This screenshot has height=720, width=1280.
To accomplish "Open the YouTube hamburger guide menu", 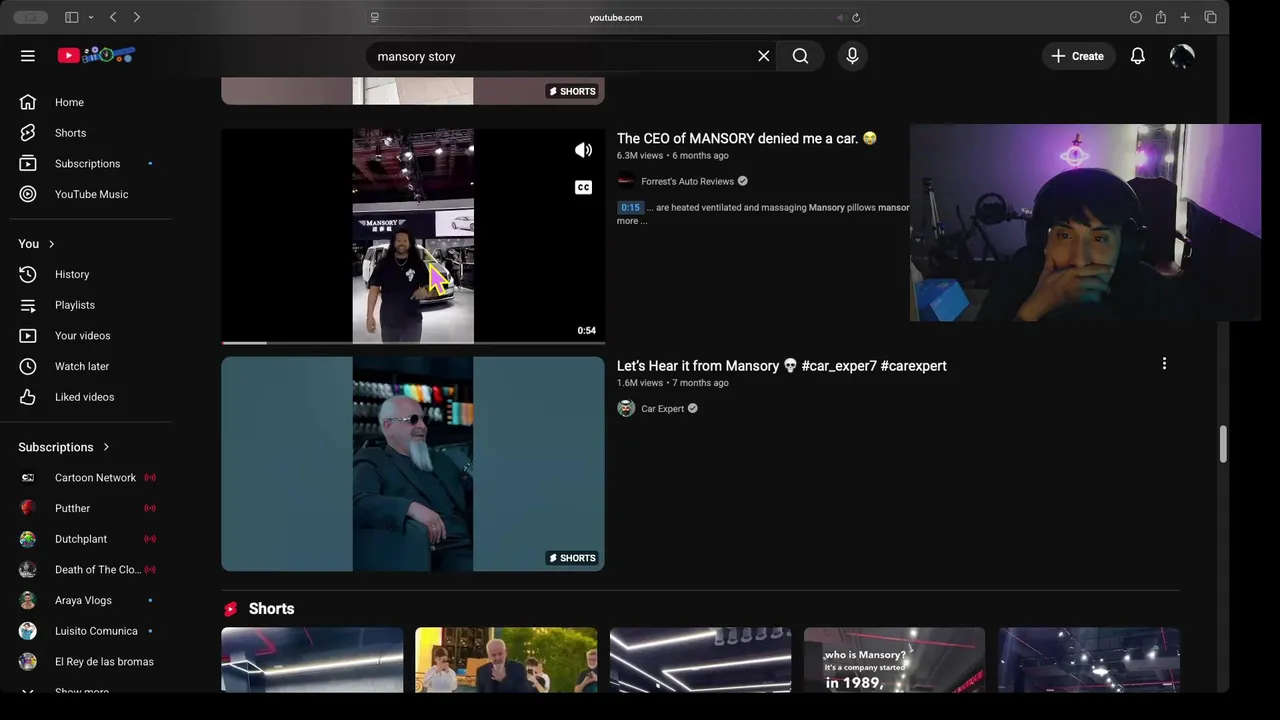I will (x=28, y=56).
